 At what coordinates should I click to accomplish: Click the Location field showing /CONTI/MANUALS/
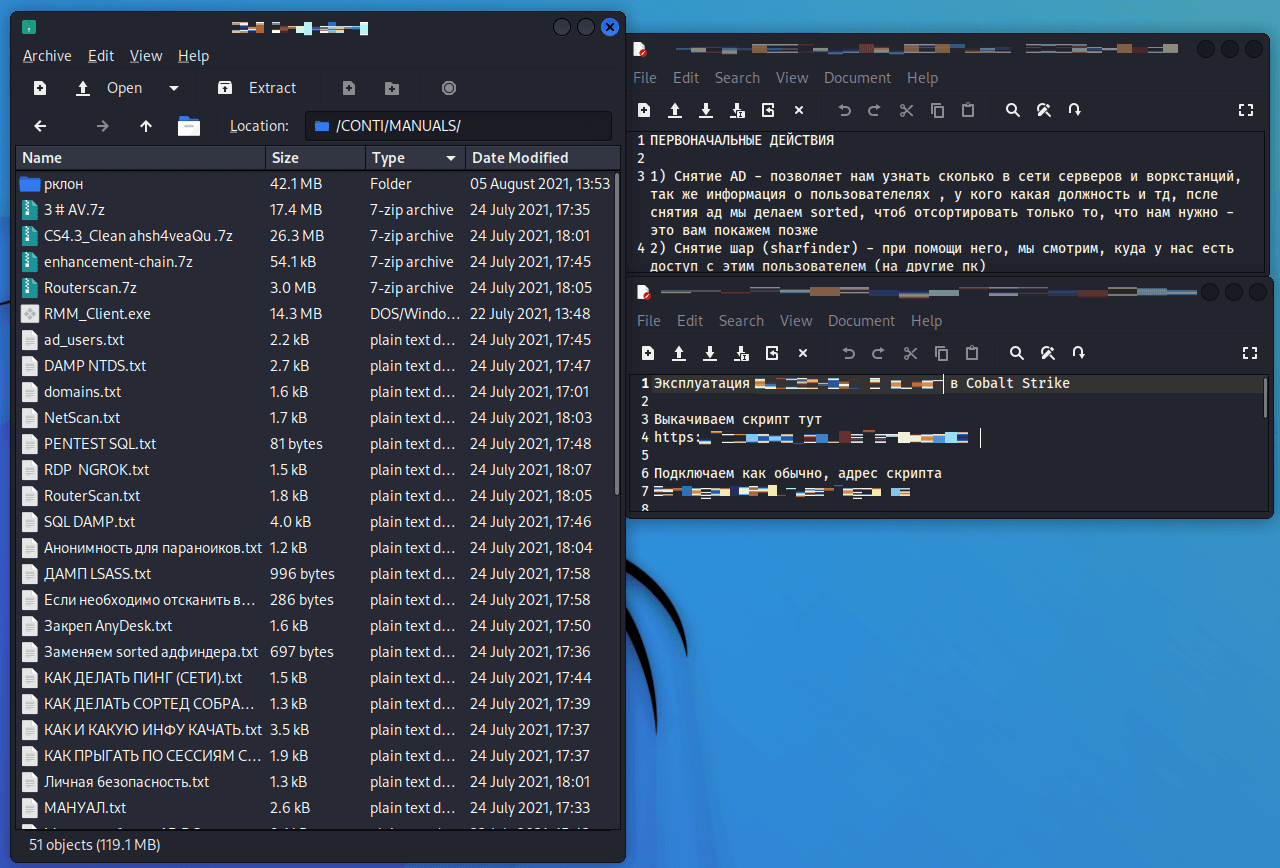(460, 126)
